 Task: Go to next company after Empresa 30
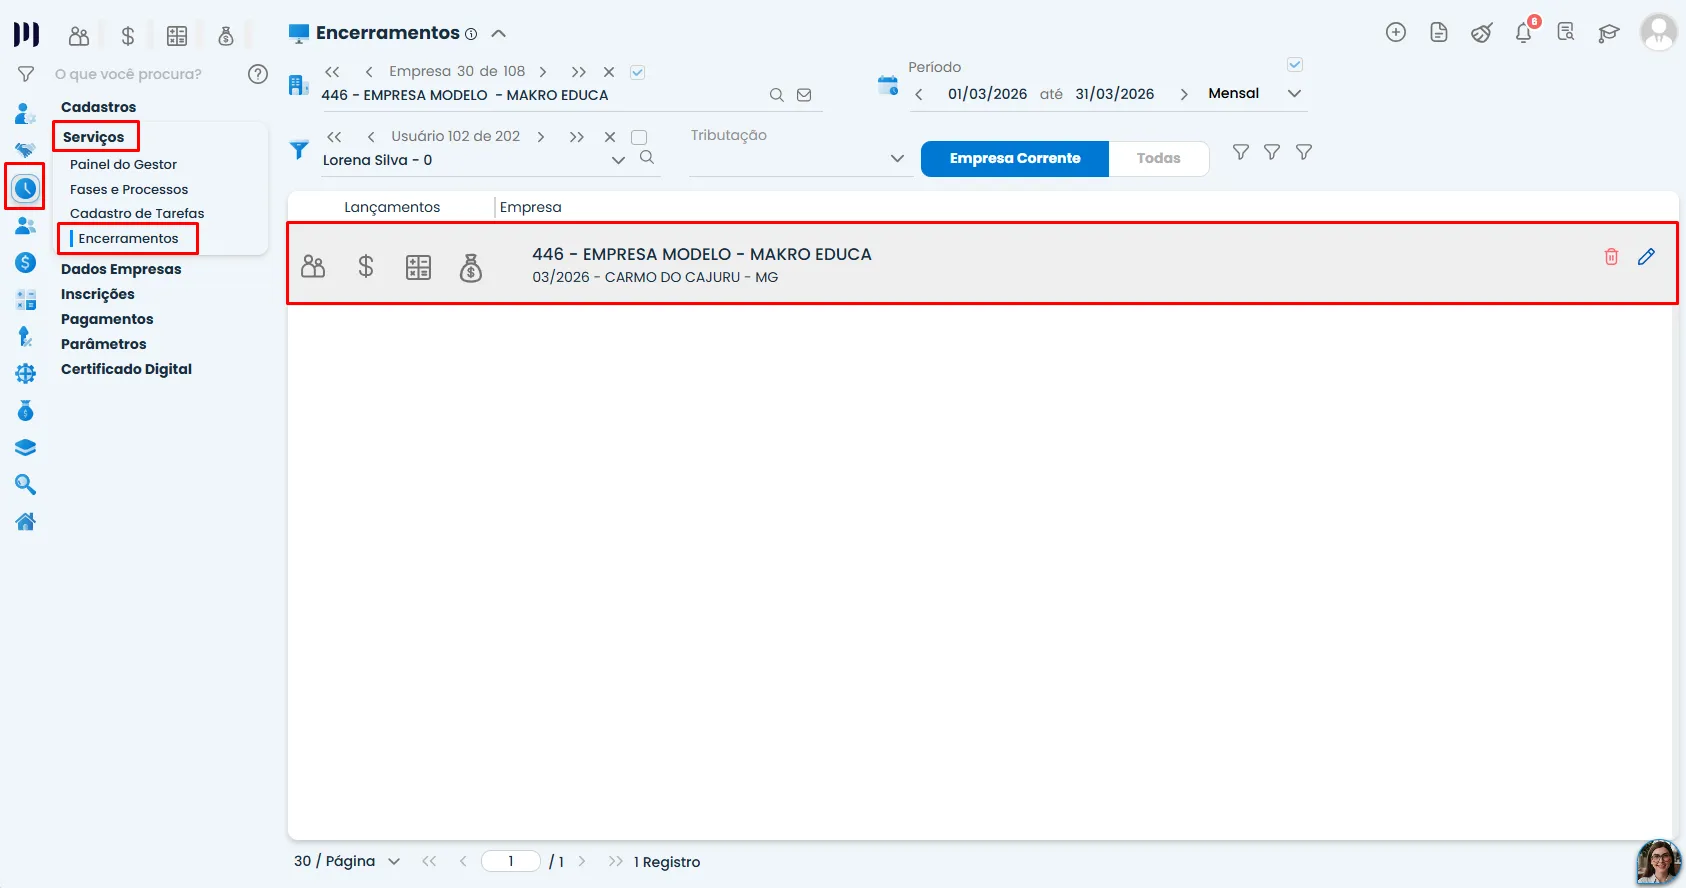[x=543, y=72]
